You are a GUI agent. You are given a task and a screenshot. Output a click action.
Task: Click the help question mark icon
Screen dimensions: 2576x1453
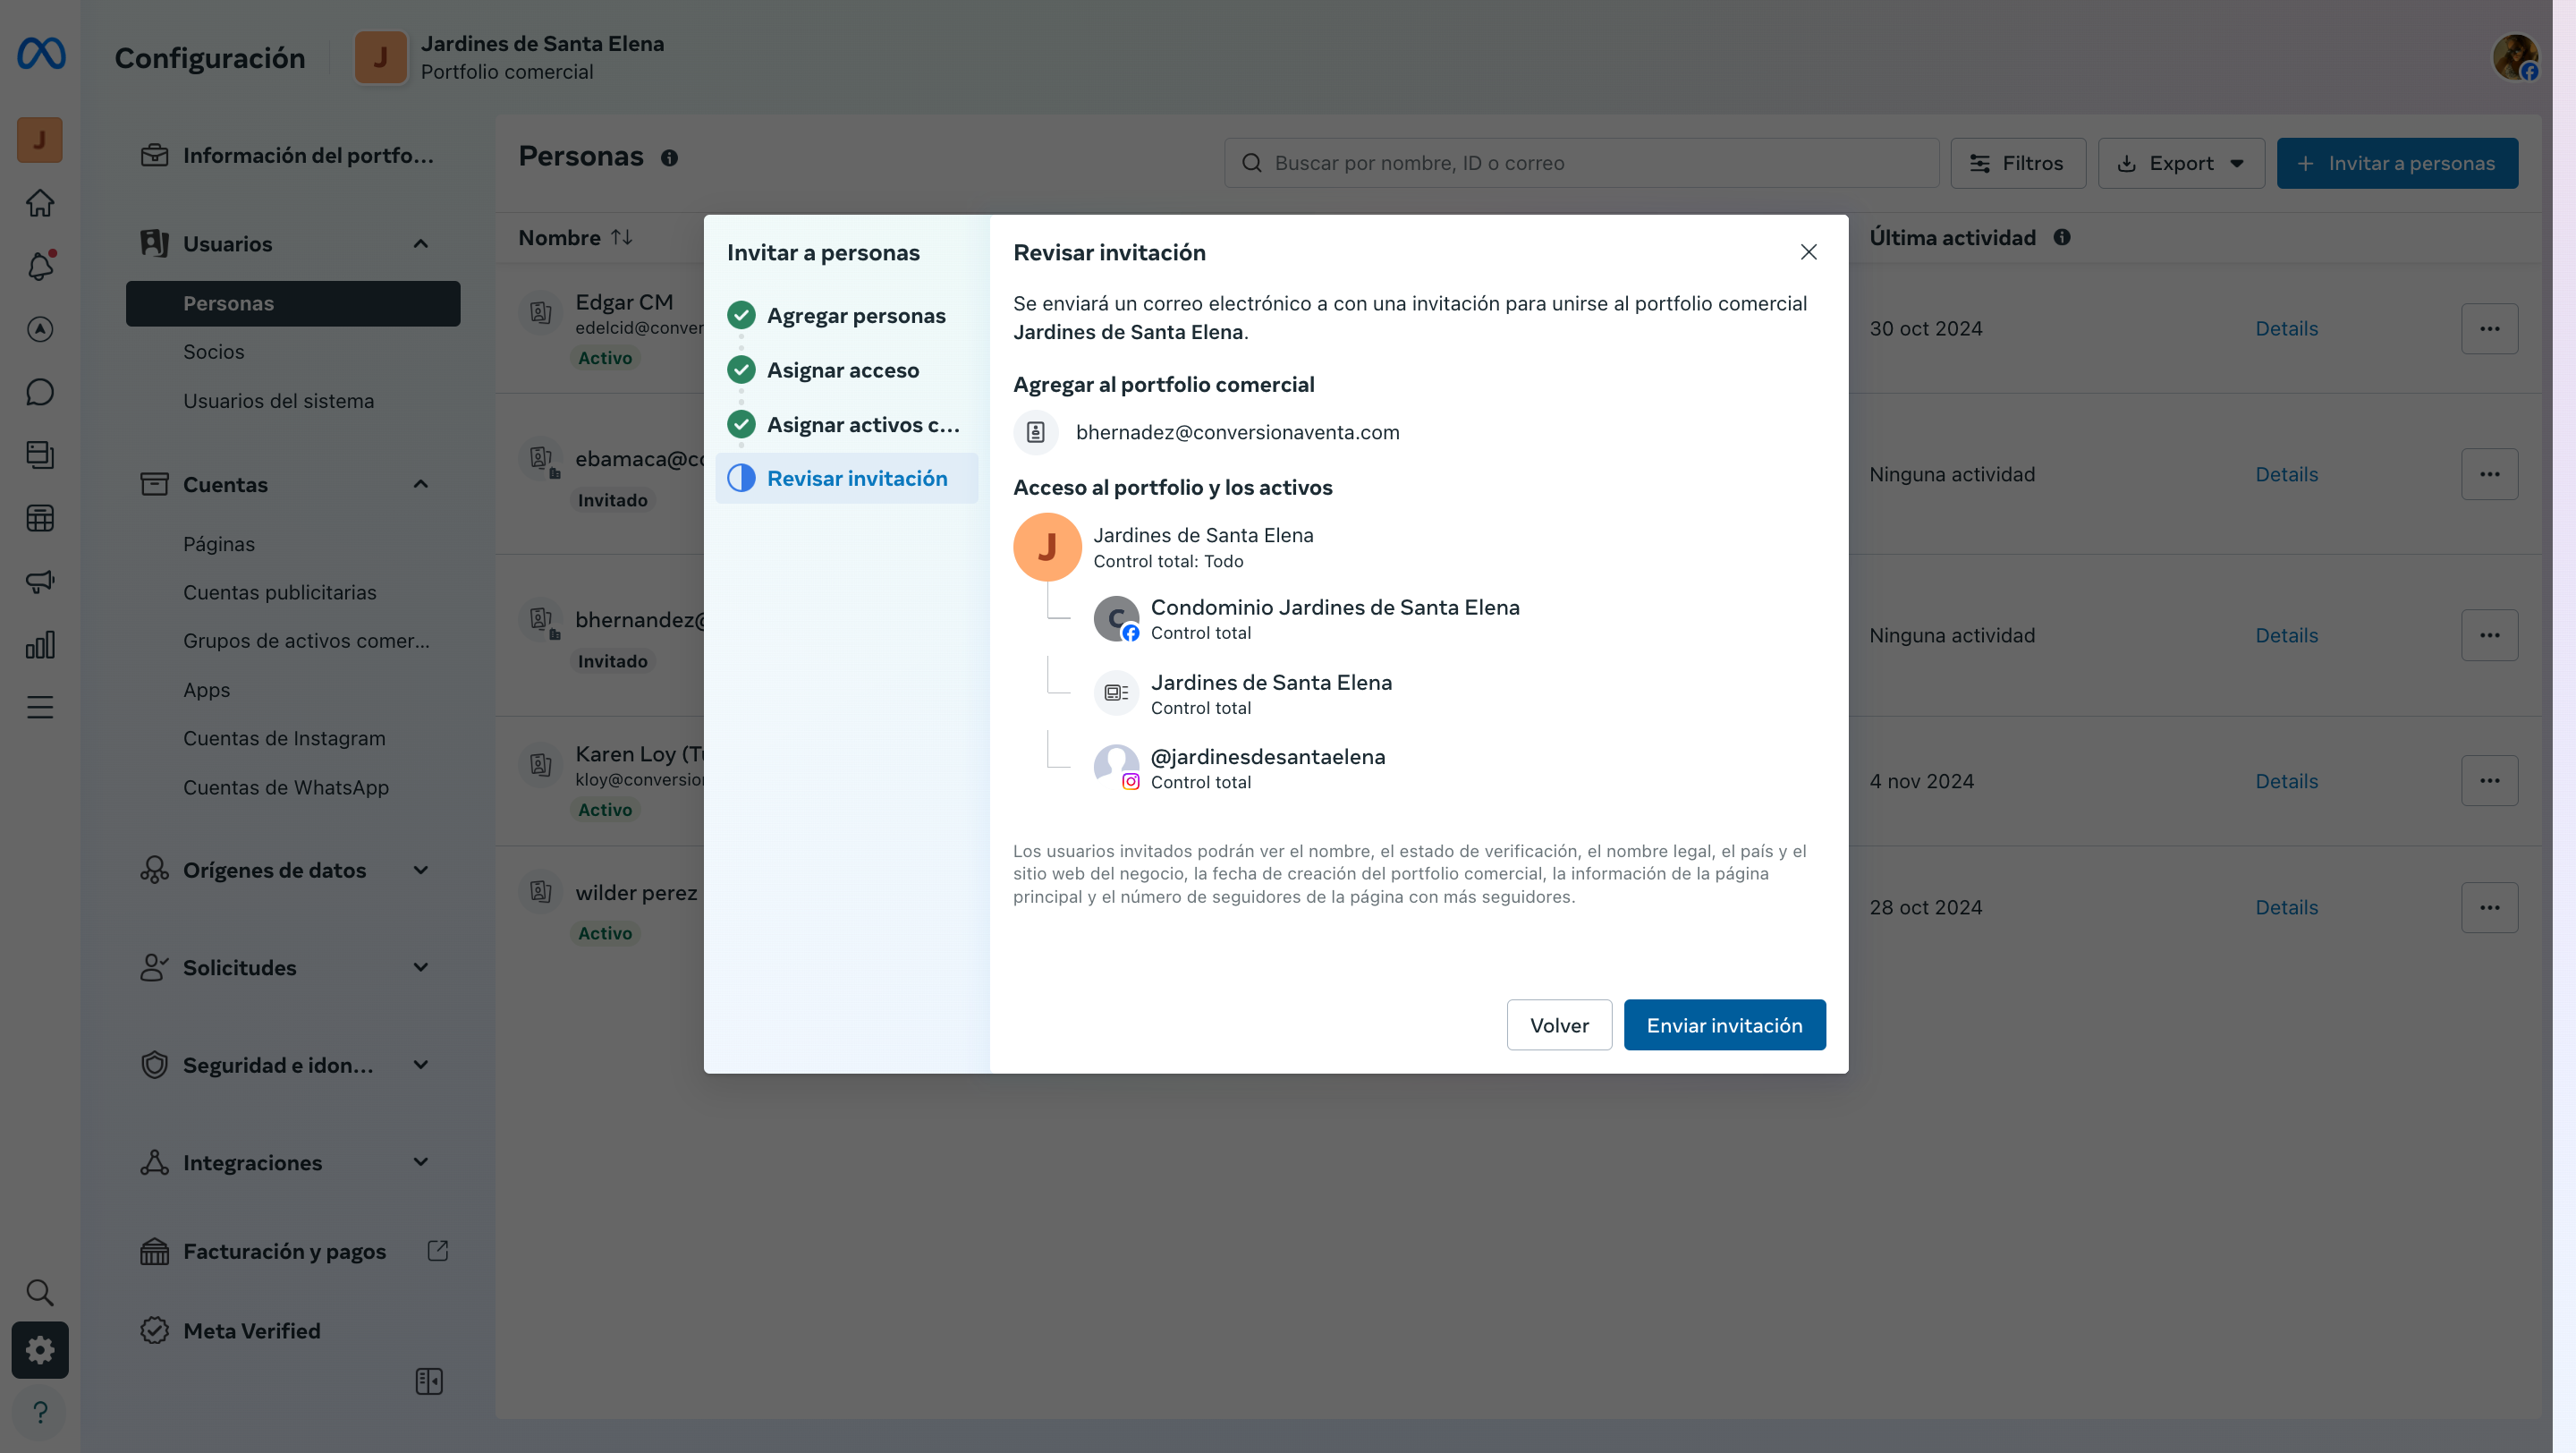click(40, 1412)
